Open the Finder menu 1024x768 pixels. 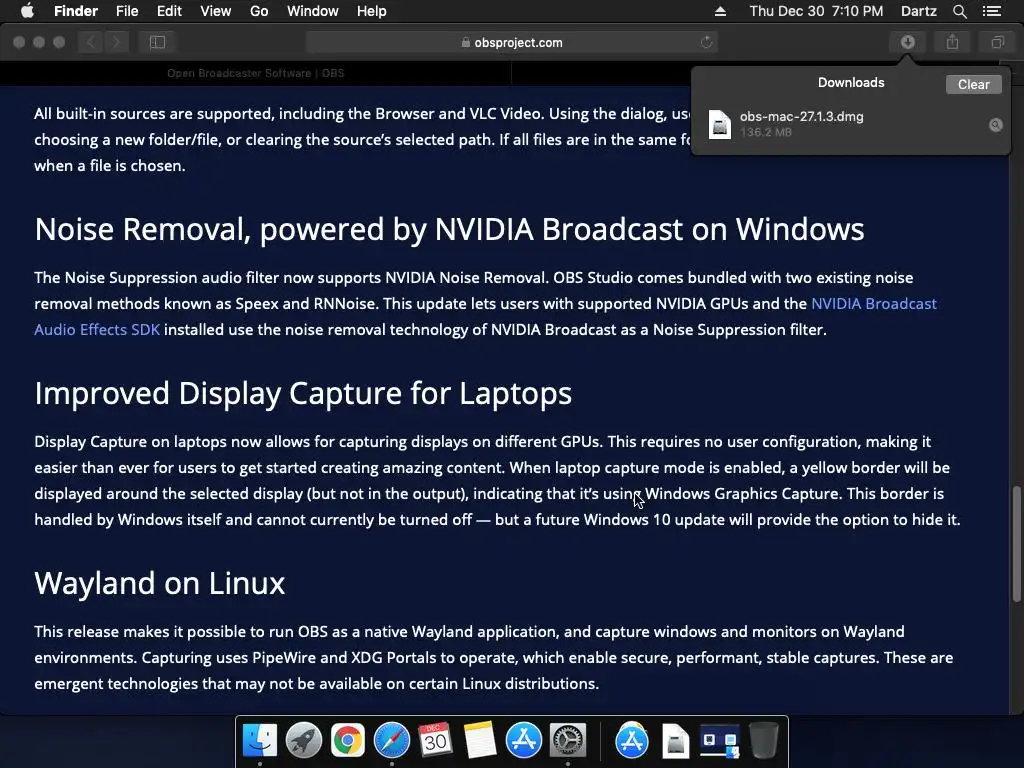(76, 11)
